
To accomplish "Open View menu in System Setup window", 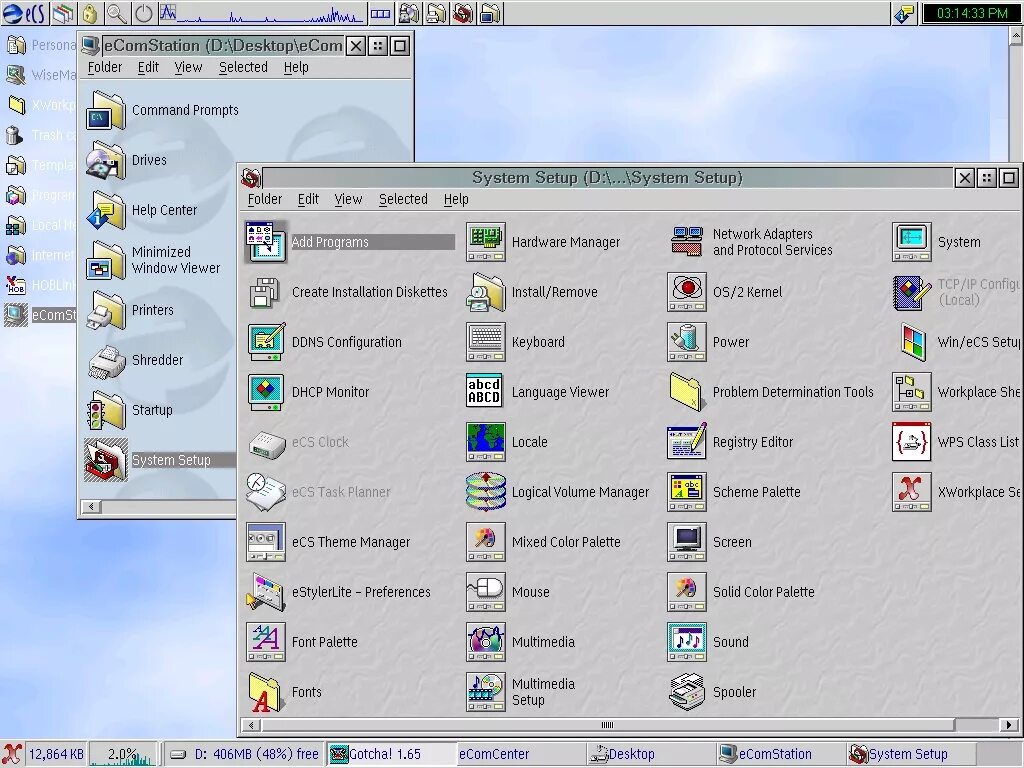I will coord(348,199).
